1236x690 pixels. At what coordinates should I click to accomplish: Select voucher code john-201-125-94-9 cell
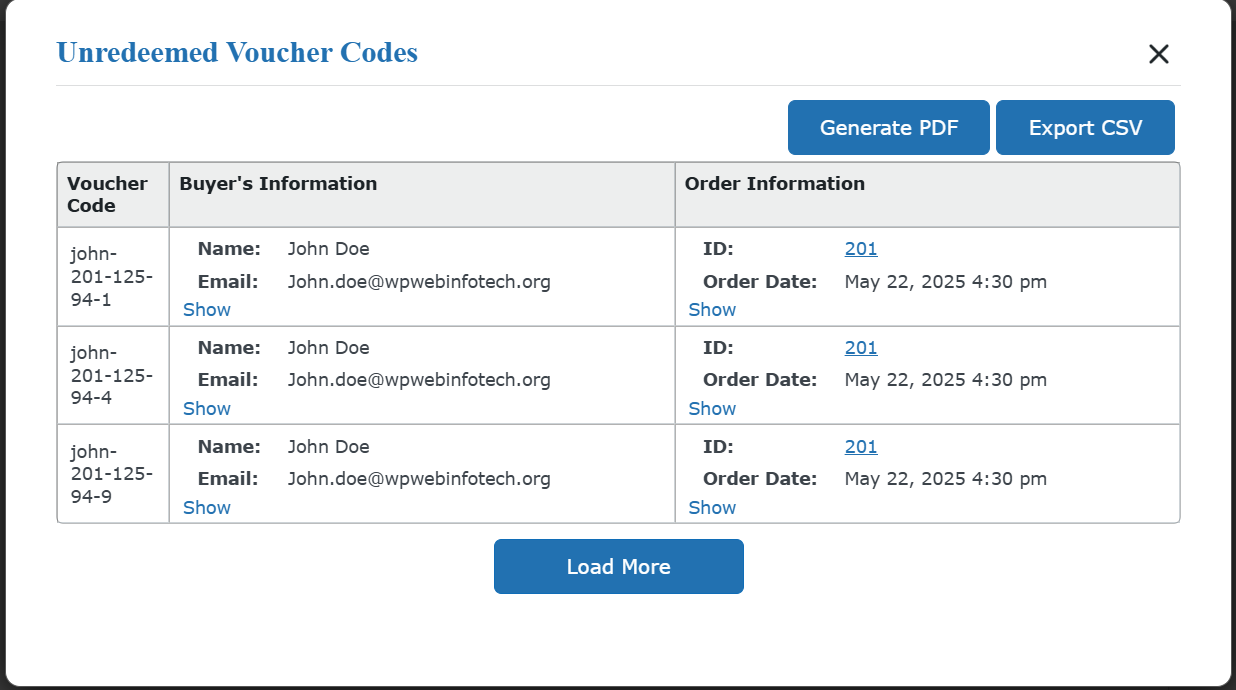click(111, 474)
